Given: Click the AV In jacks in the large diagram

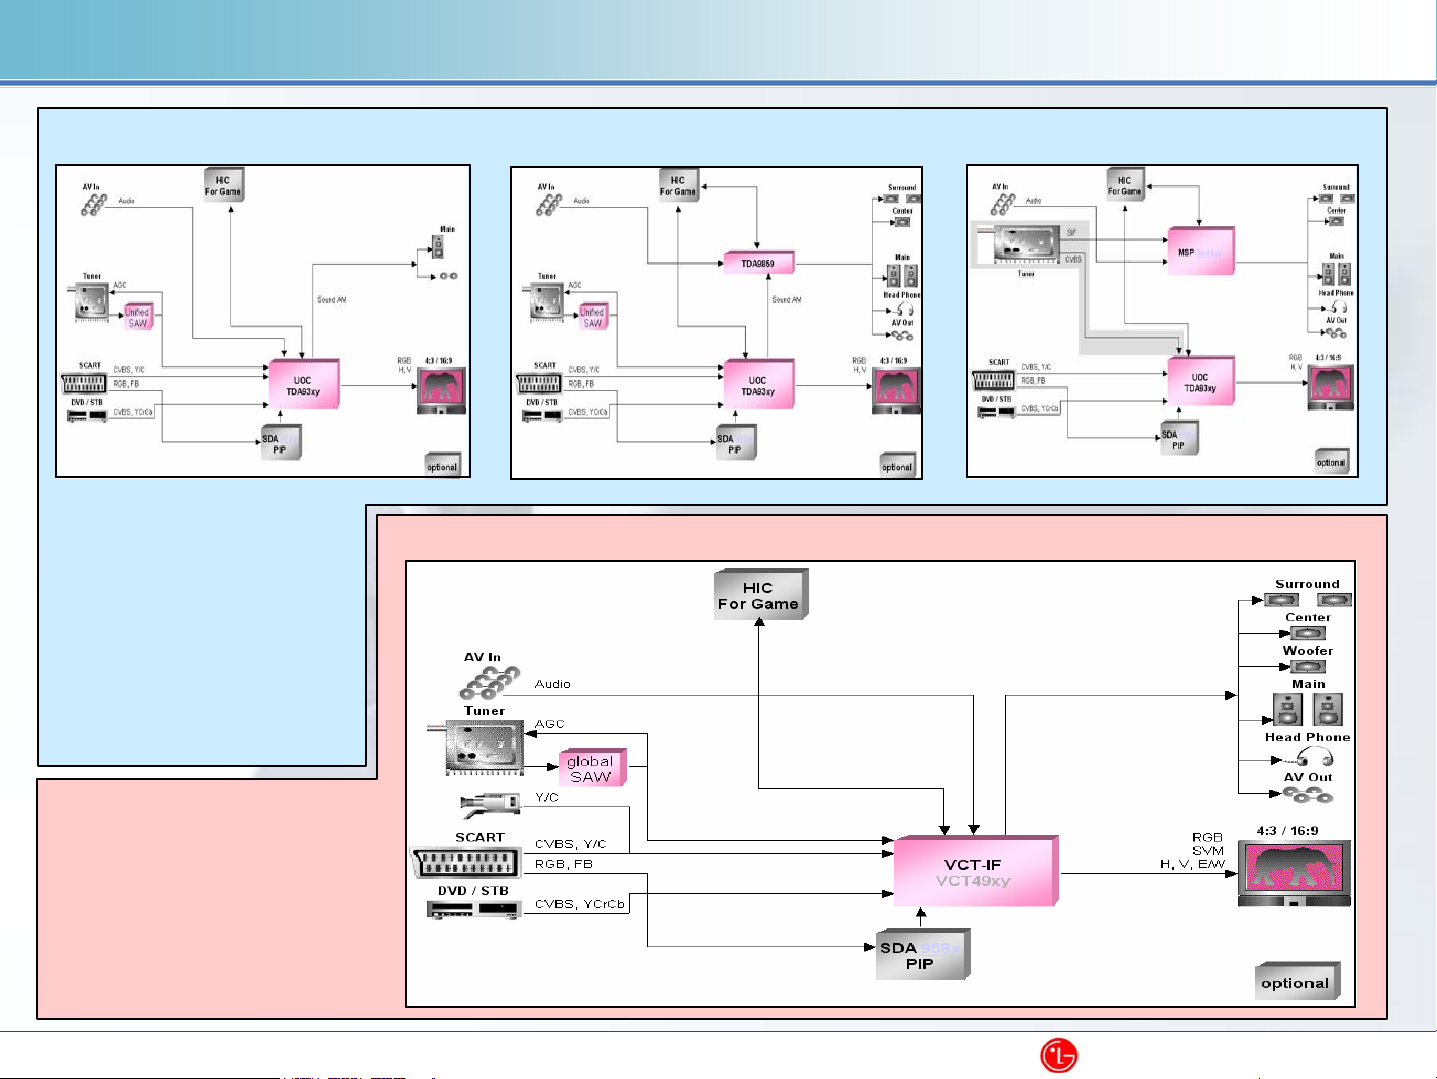Looking at the screenshot, I should [x=488, y=683].
